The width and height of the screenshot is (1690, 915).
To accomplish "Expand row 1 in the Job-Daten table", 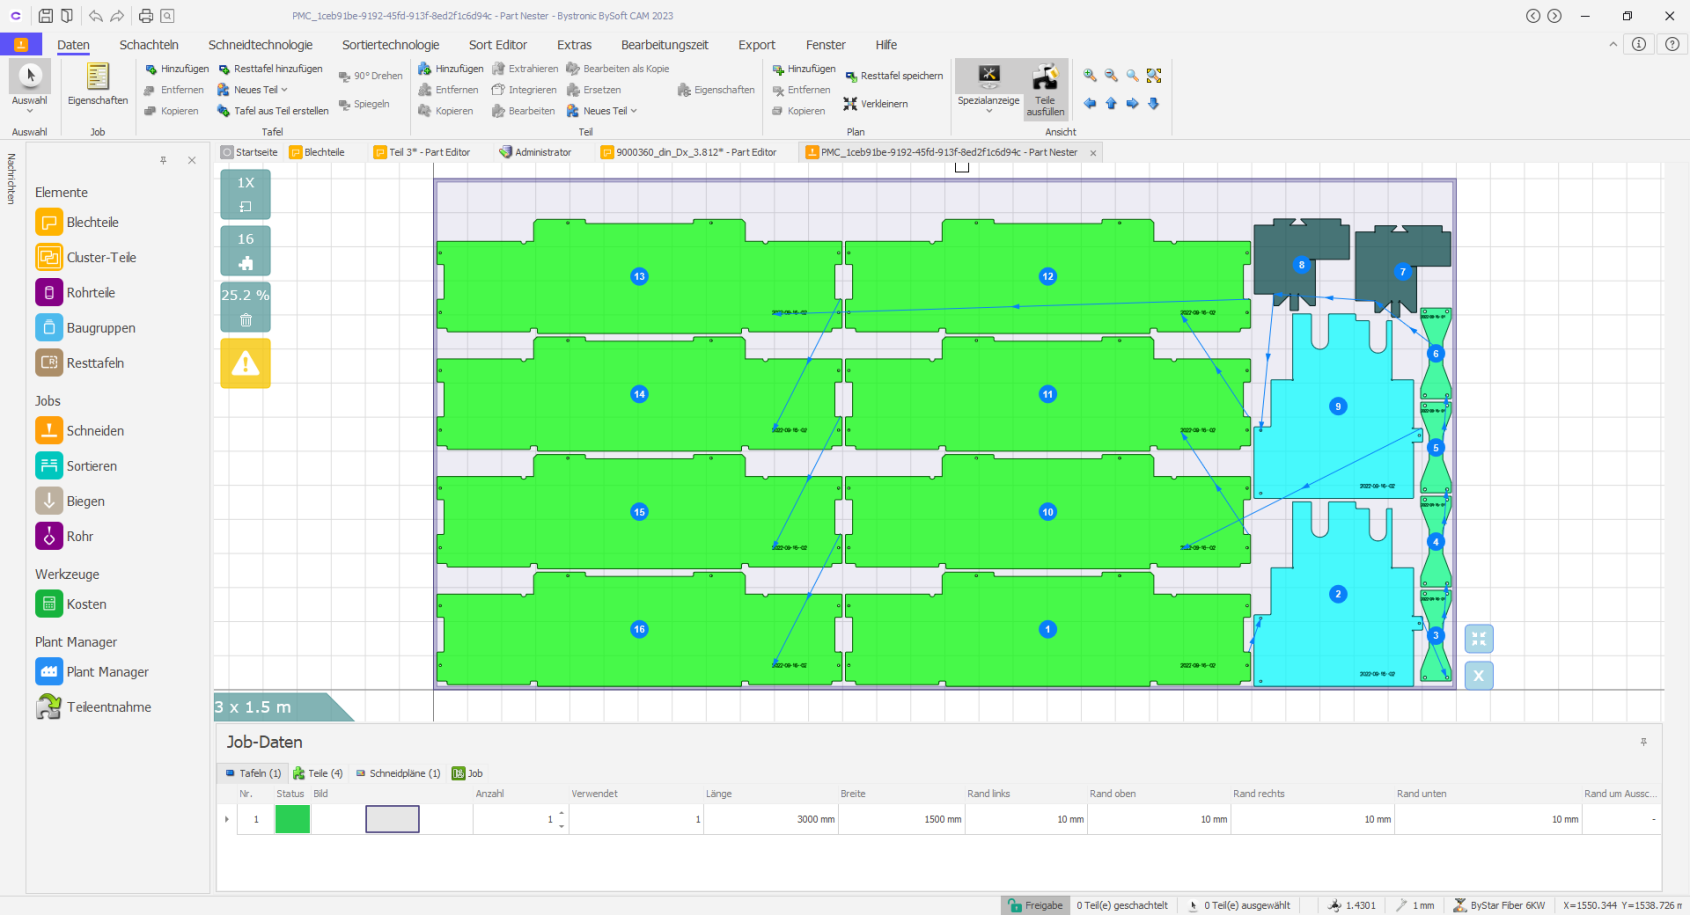I will click(226, 819).
